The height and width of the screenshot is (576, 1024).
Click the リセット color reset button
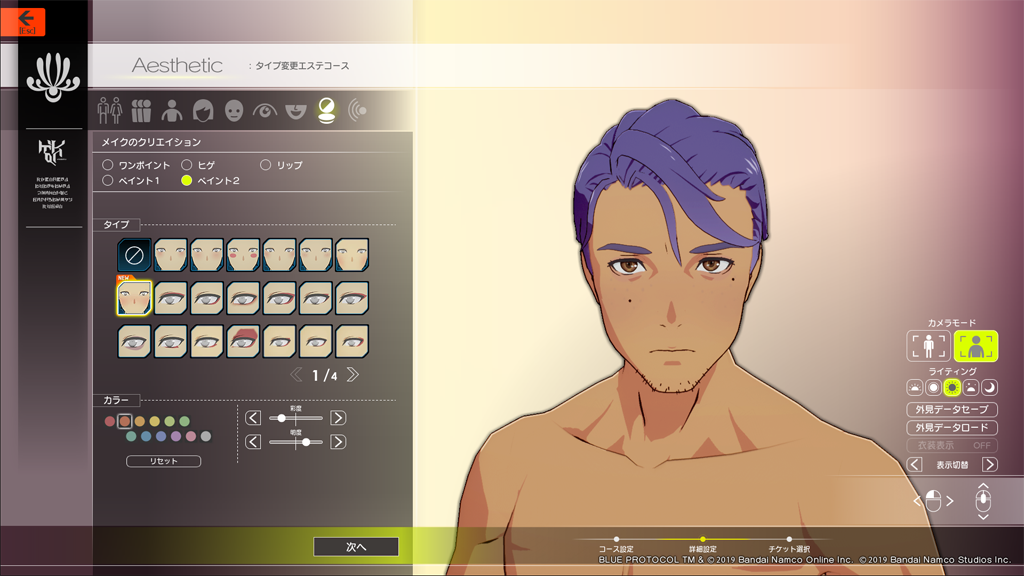tap(163, 461)
